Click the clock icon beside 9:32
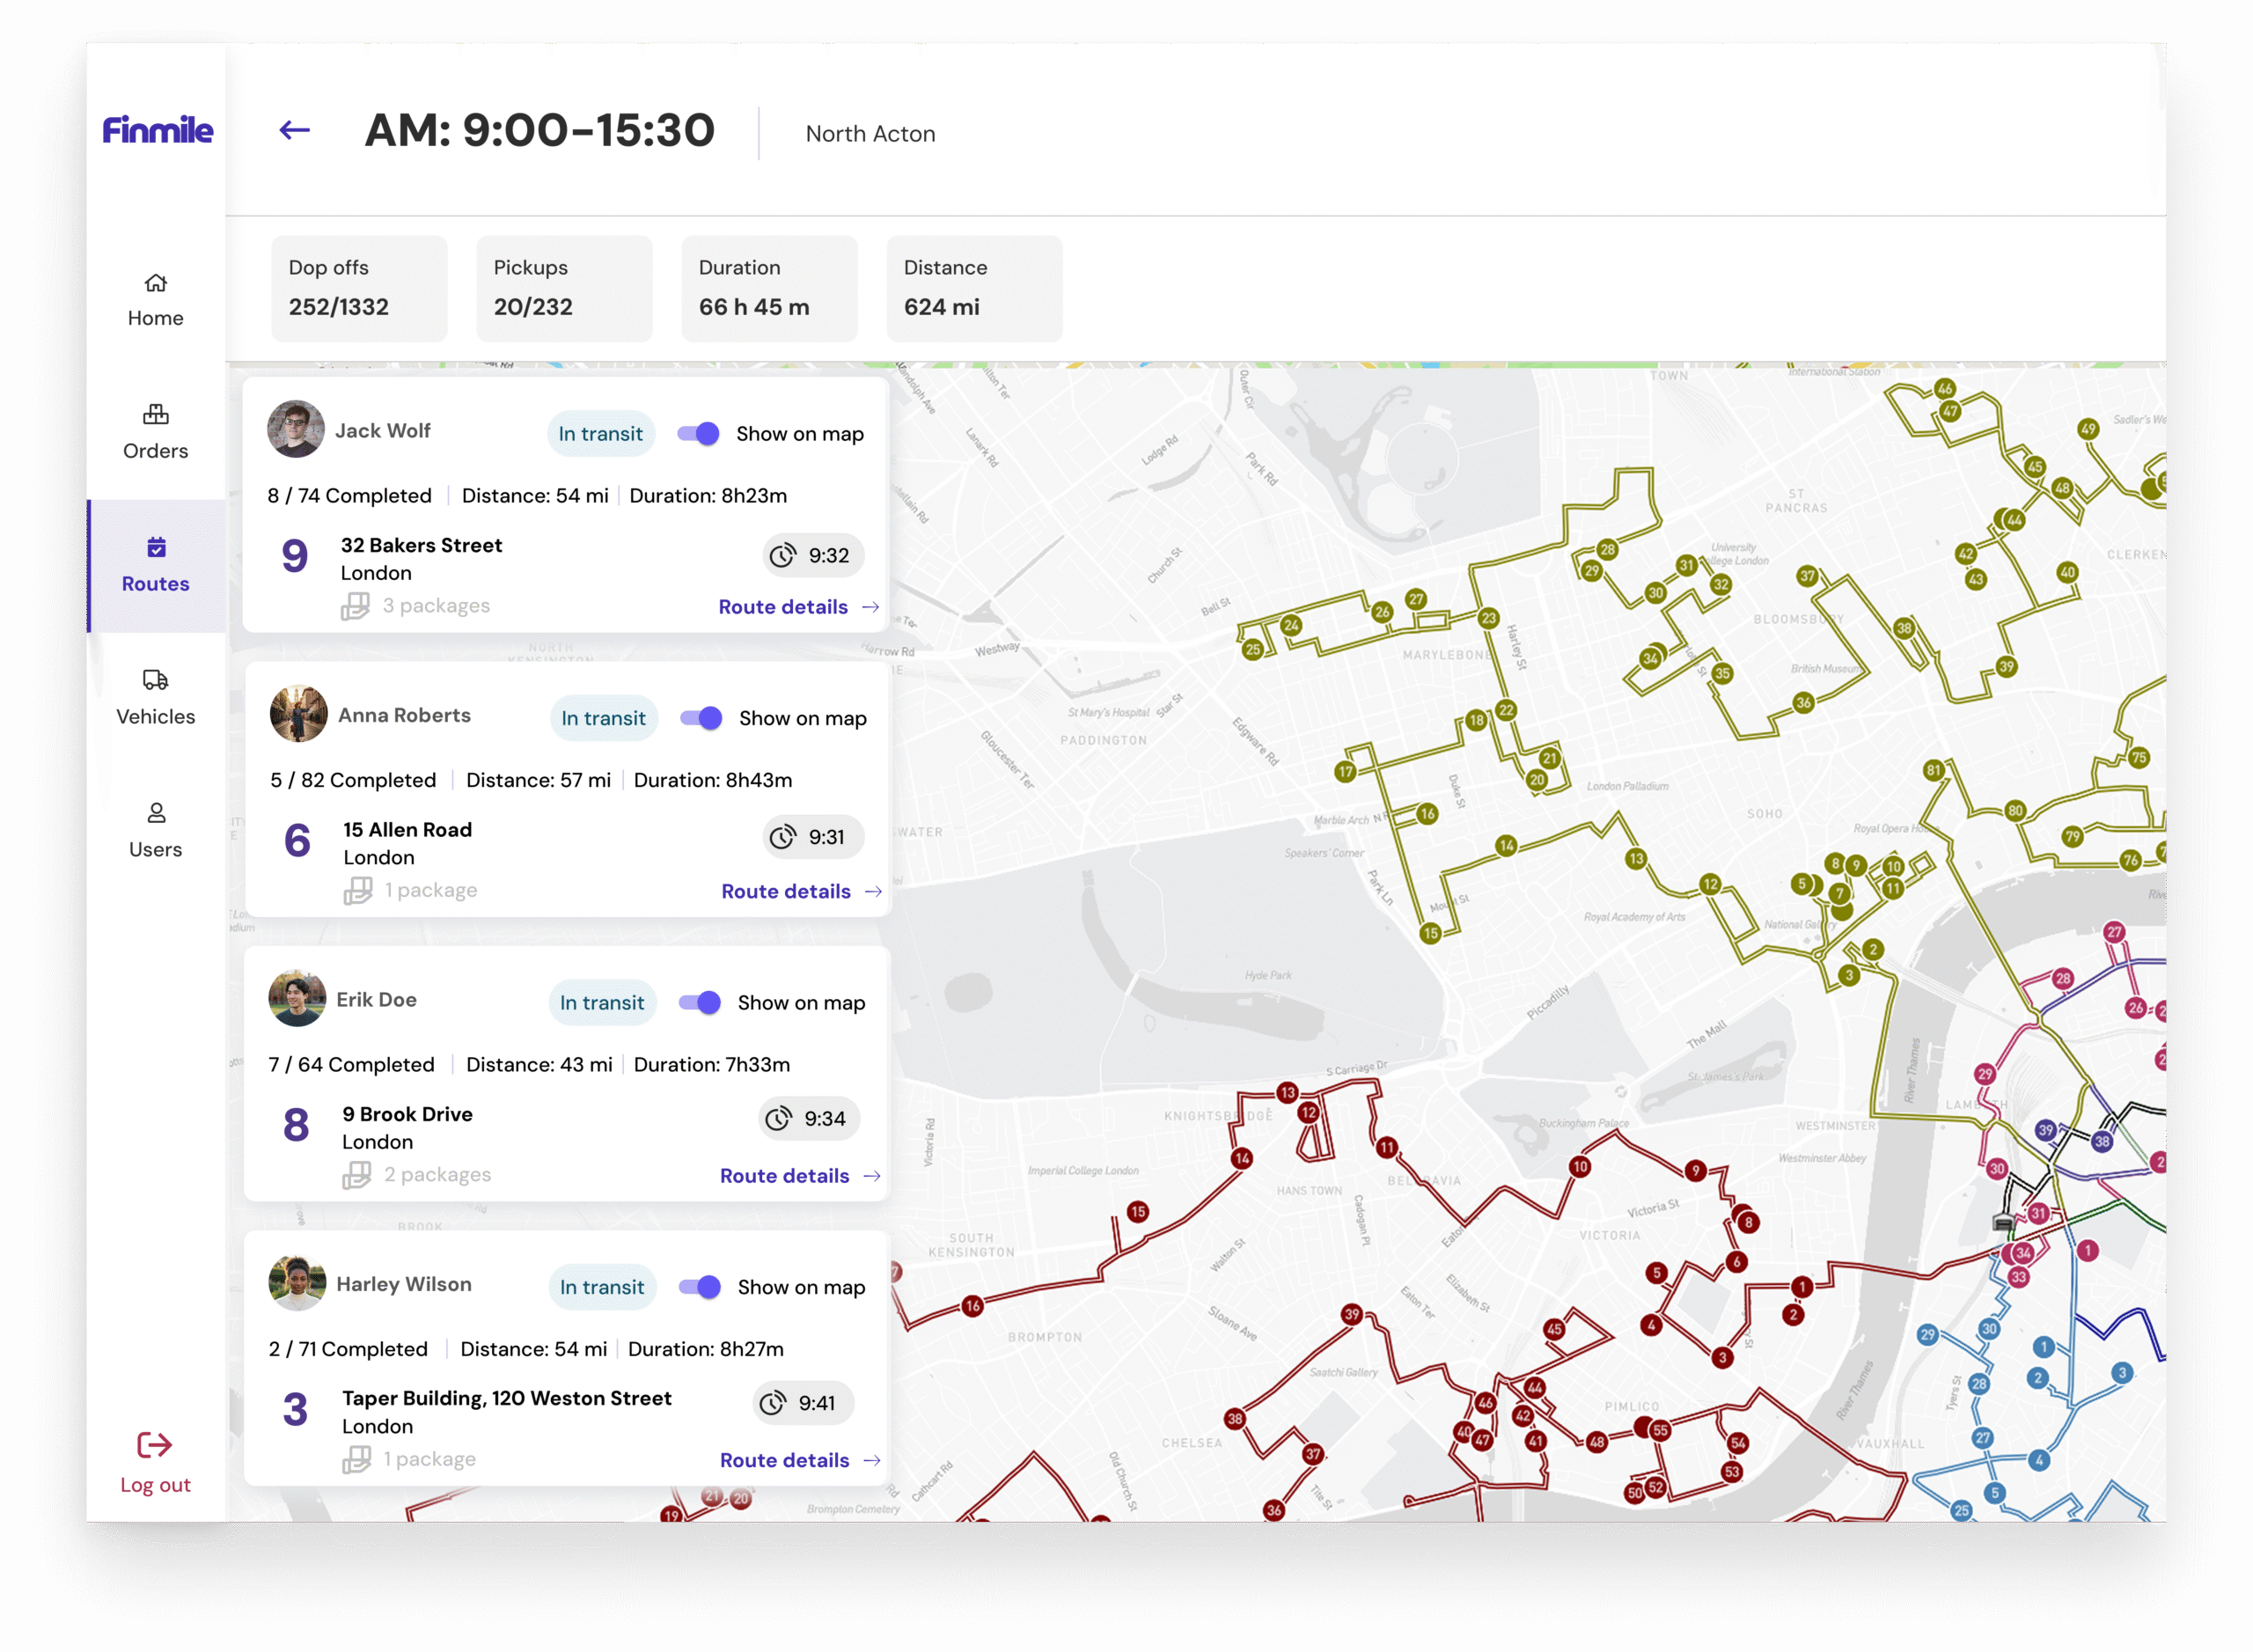 (782, 555)
